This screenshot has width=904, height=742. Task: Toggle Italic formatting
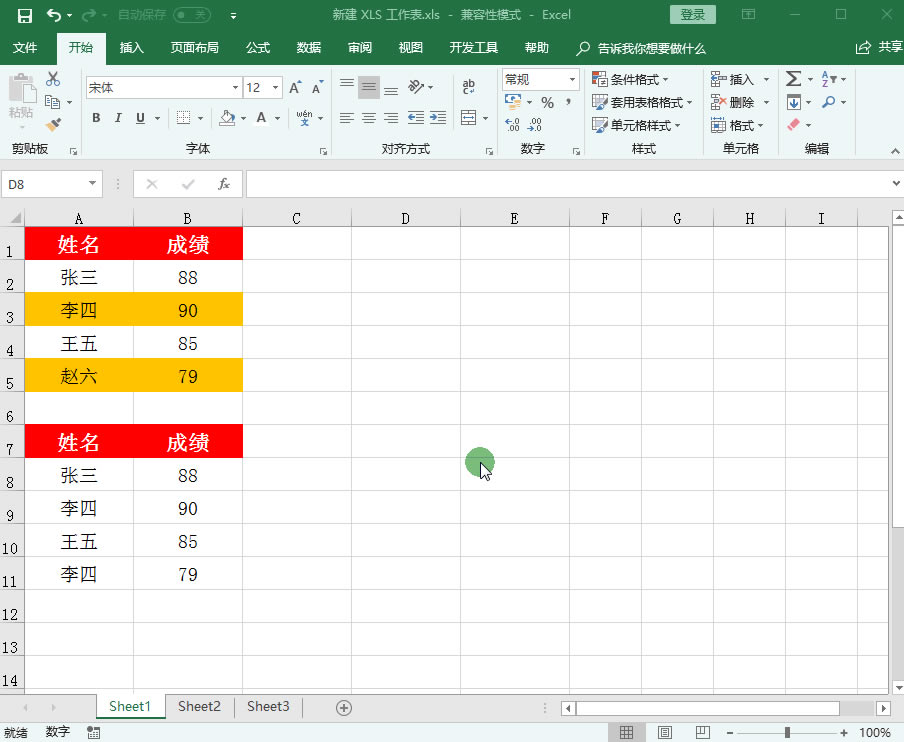[118, 118]
